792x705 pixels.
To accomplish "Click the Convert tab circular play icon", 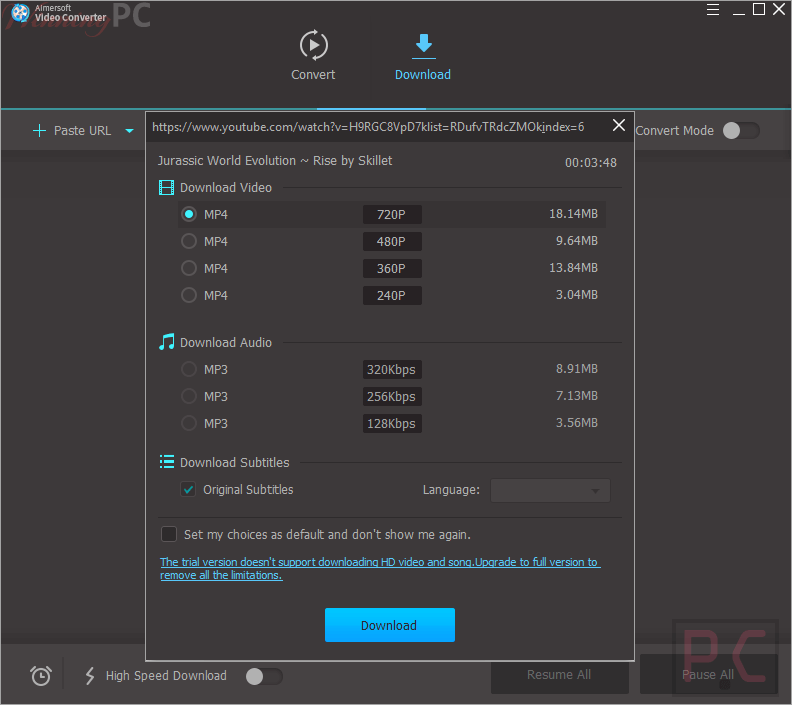I will (314, 45).
